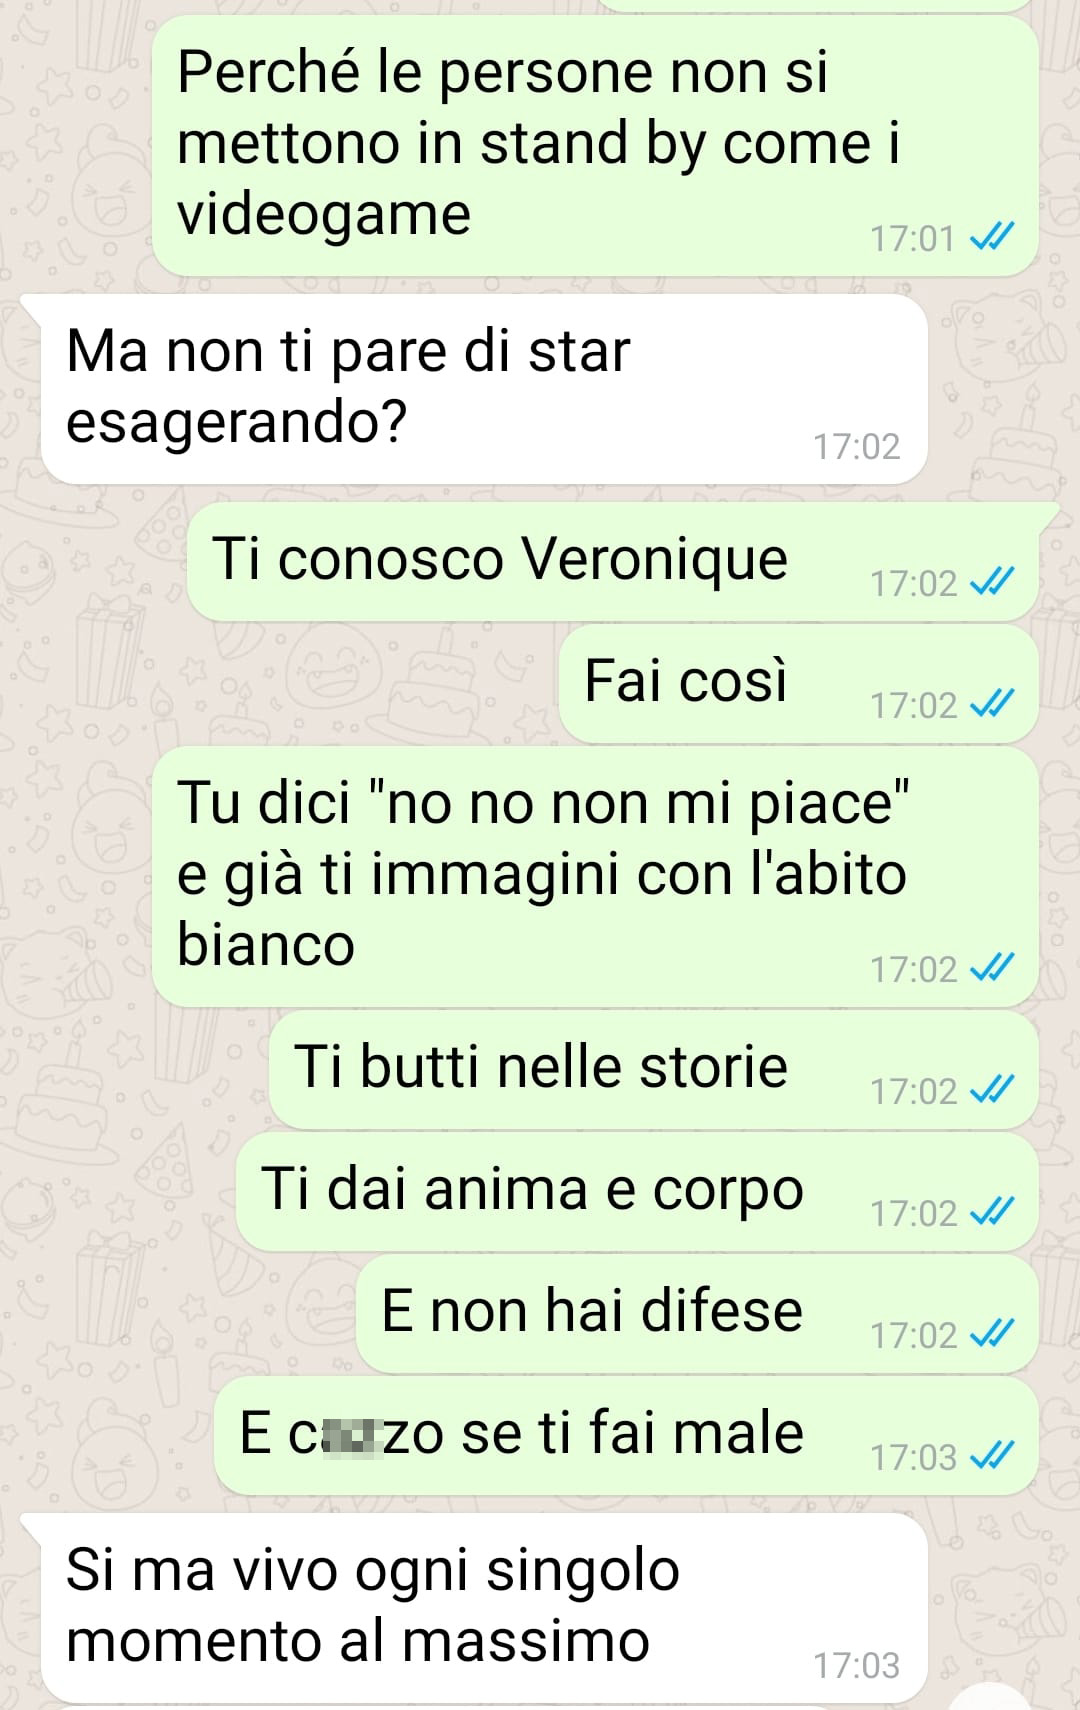This screenshot has width=1080, height=1710.
Task: Tap read ticks on 'se ti fai male' message
Action: tap(992, 1456)
